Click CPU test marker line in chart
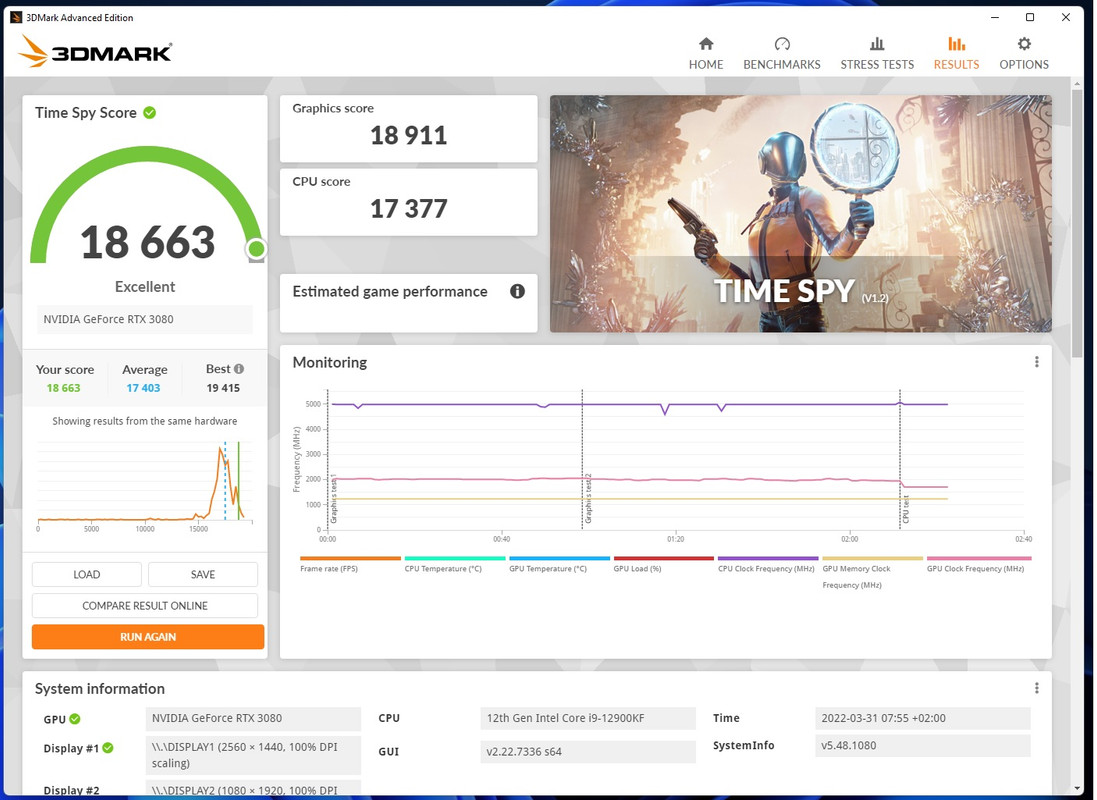The height and width of the screenshot is (800, 1097). coord(900,458)
